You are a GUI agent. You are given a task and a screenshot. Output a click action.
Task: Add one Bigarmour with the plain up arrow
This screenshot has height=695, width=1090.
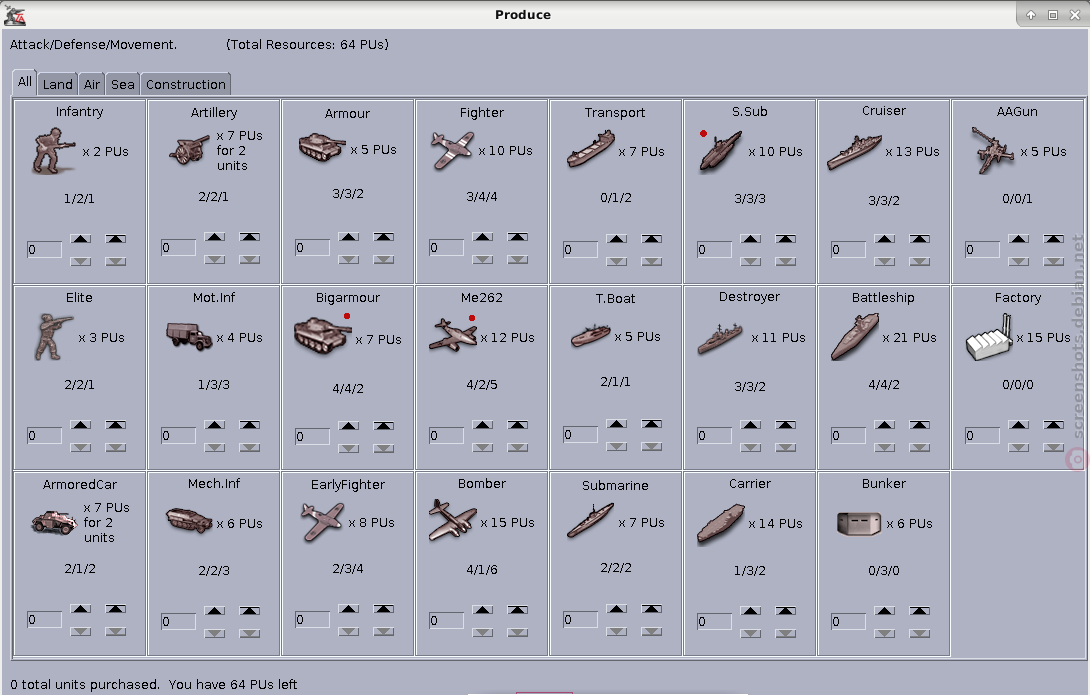[349, 426]
